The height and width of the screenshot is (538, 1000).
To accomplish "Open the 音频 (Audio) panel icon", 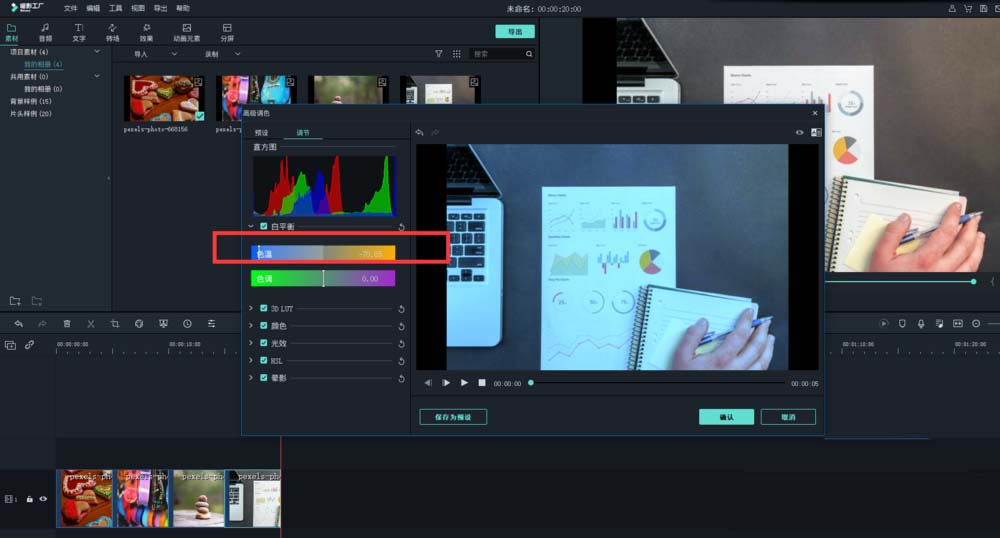I will [x=45, y=32].
